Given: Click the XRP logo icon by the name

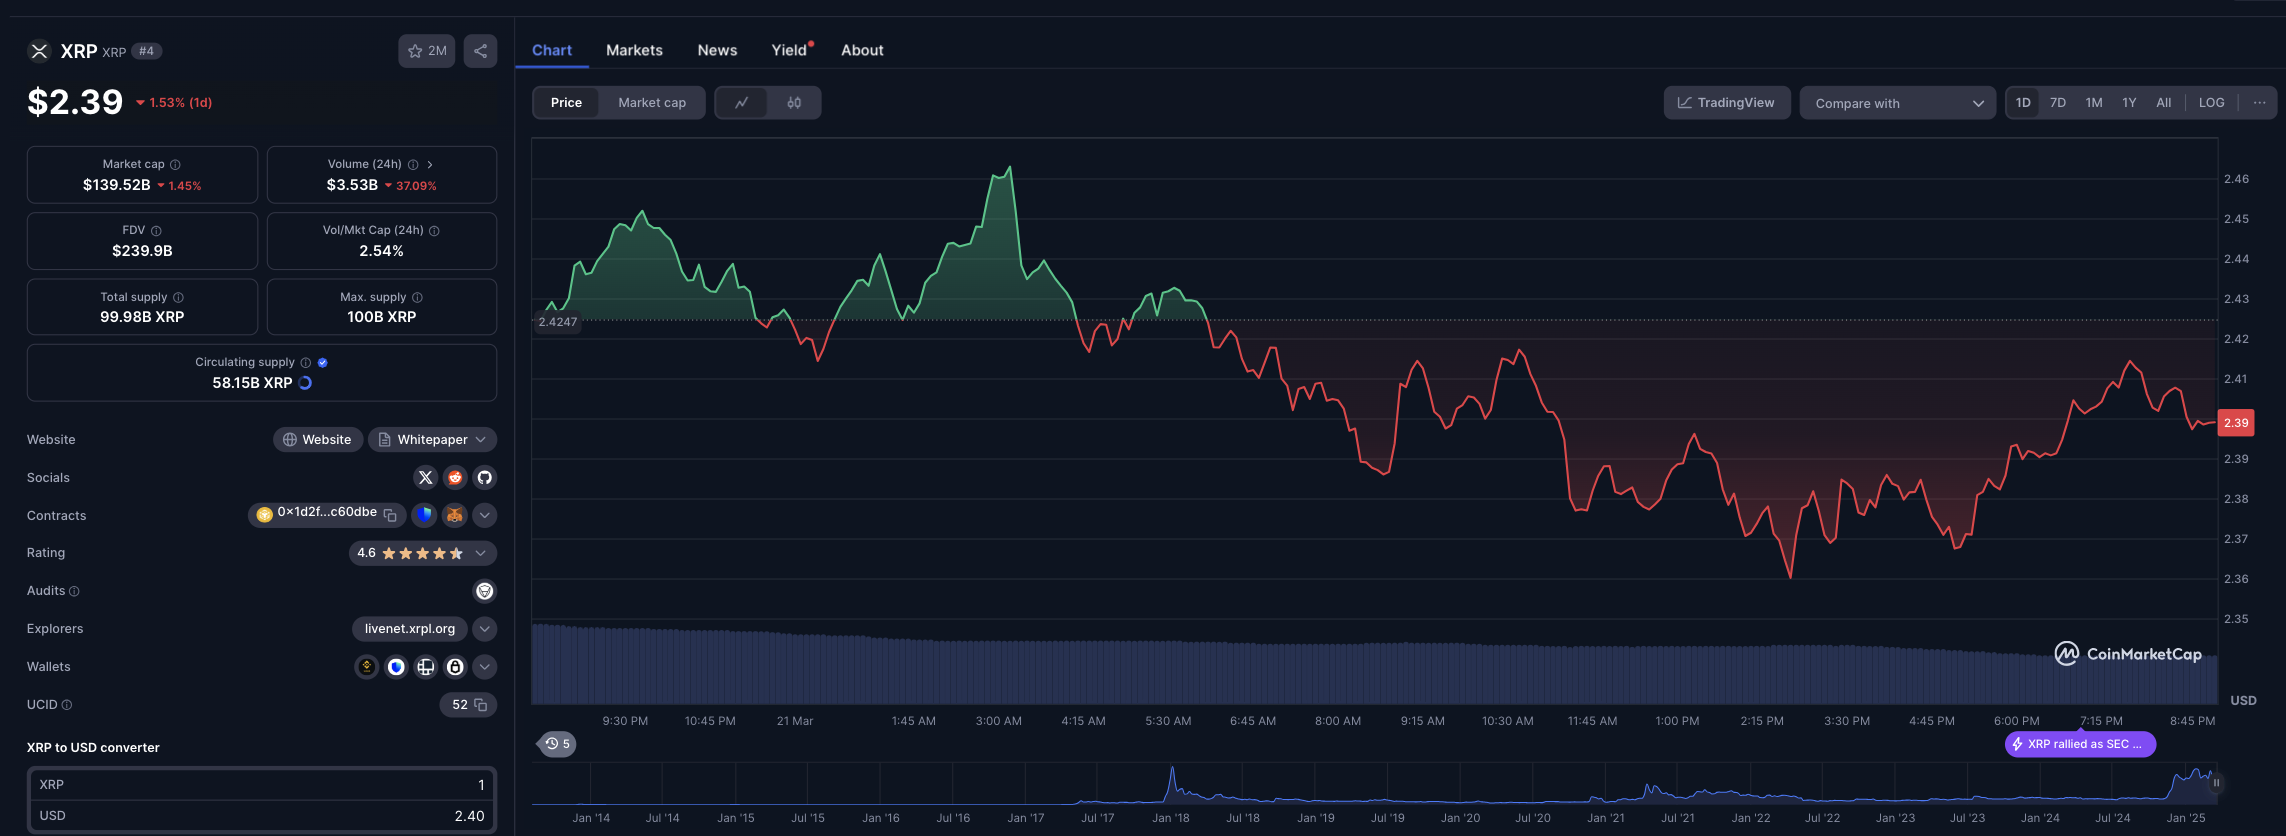Looking at the screenshot, I should tap(39, 51).
